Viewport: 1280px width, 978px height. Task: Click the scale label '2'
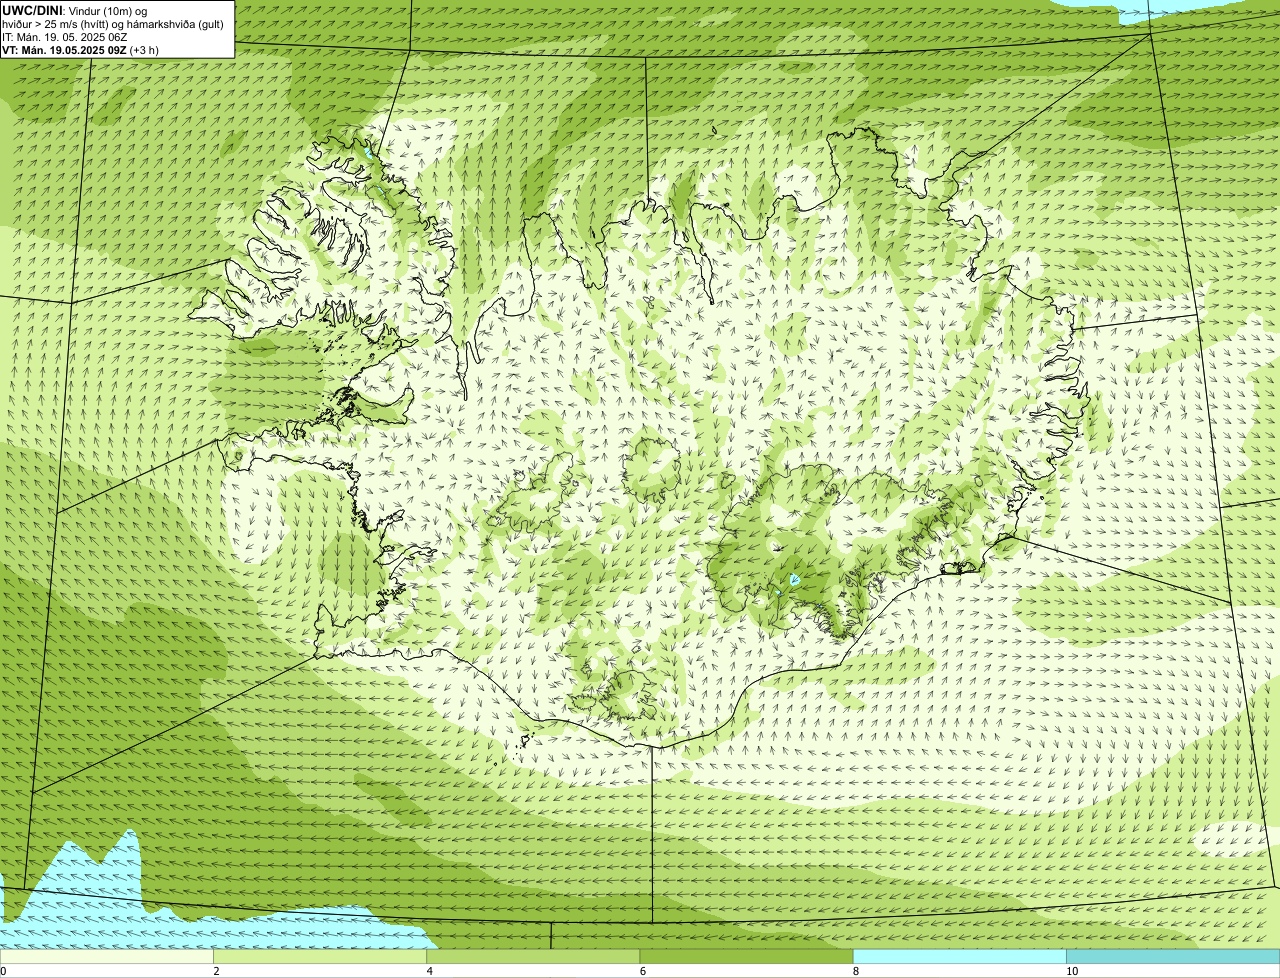(216, 971)
